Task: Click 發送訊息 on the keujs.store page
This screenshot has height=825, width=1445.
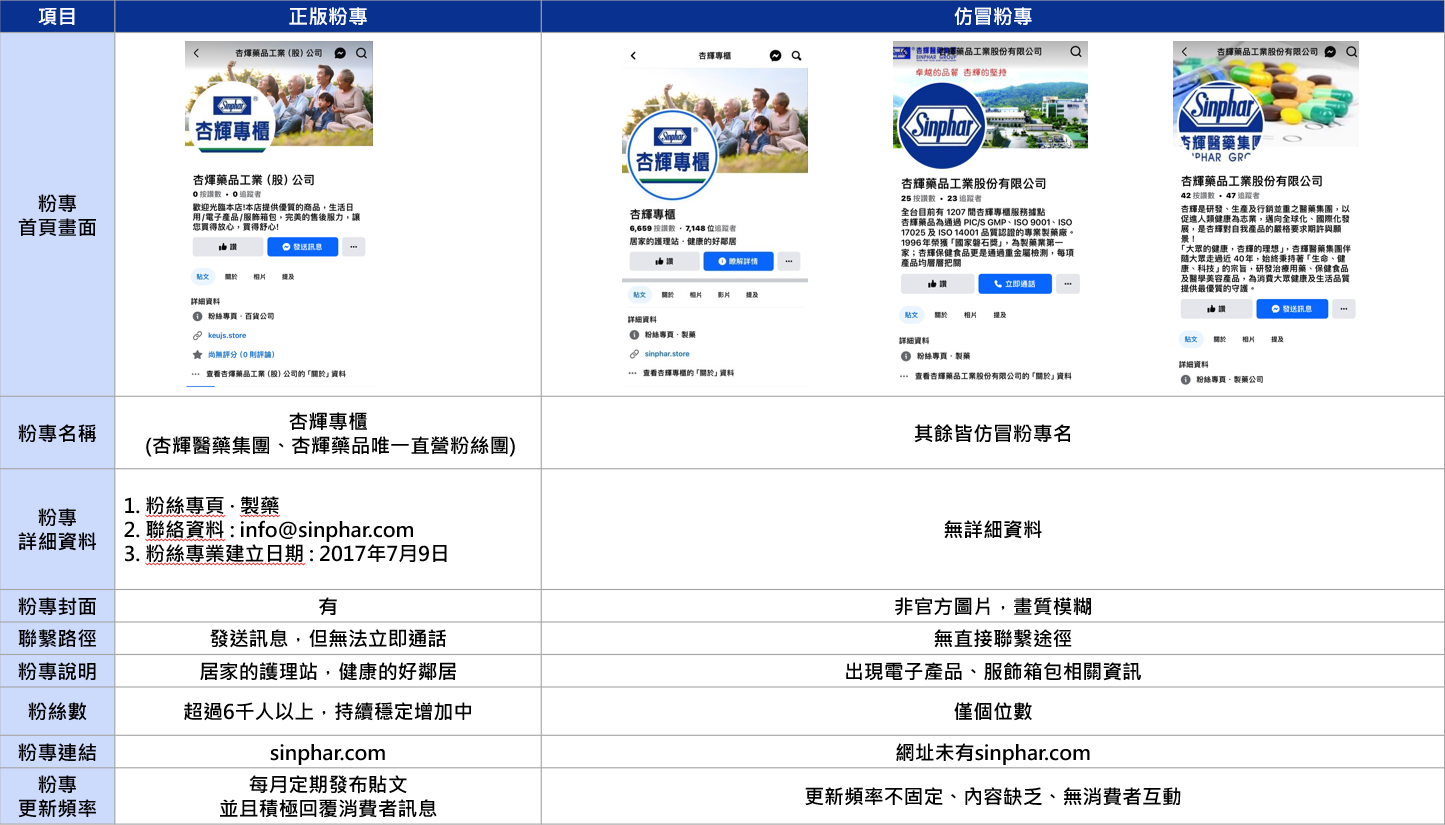Action: (303, 246)
